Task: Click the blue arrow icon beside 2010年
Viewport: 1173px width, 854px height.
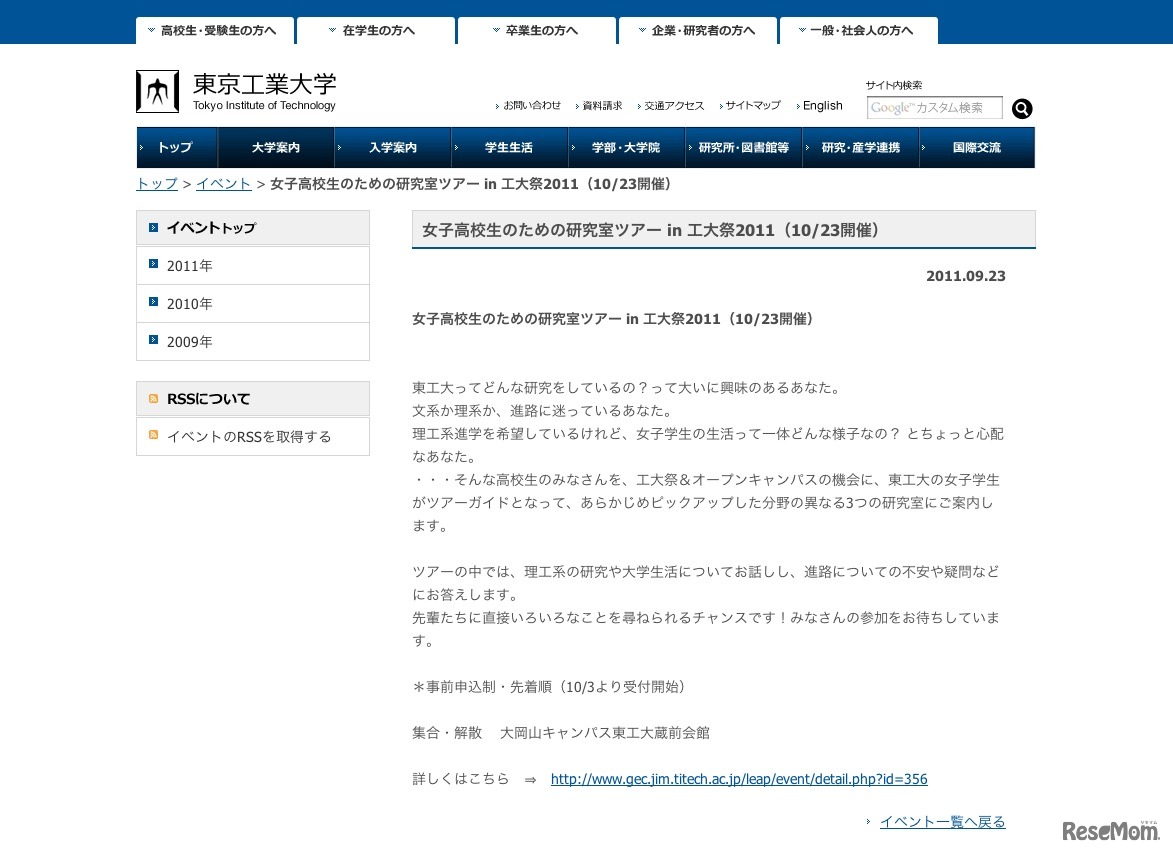Action: tap(153, 301)
